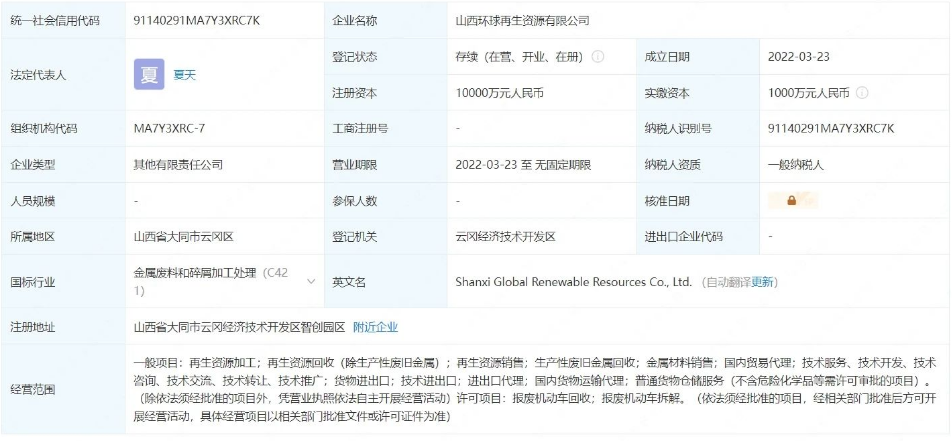This screenshot has height=441, width=952.
Task: Click the 注册地址 label cell
Action: click(63, 327)
